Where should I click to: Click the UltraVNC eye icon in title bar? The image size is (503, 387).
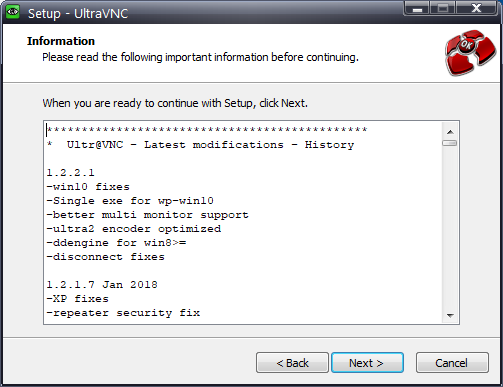pyautogui.click(x=13, y=12)
